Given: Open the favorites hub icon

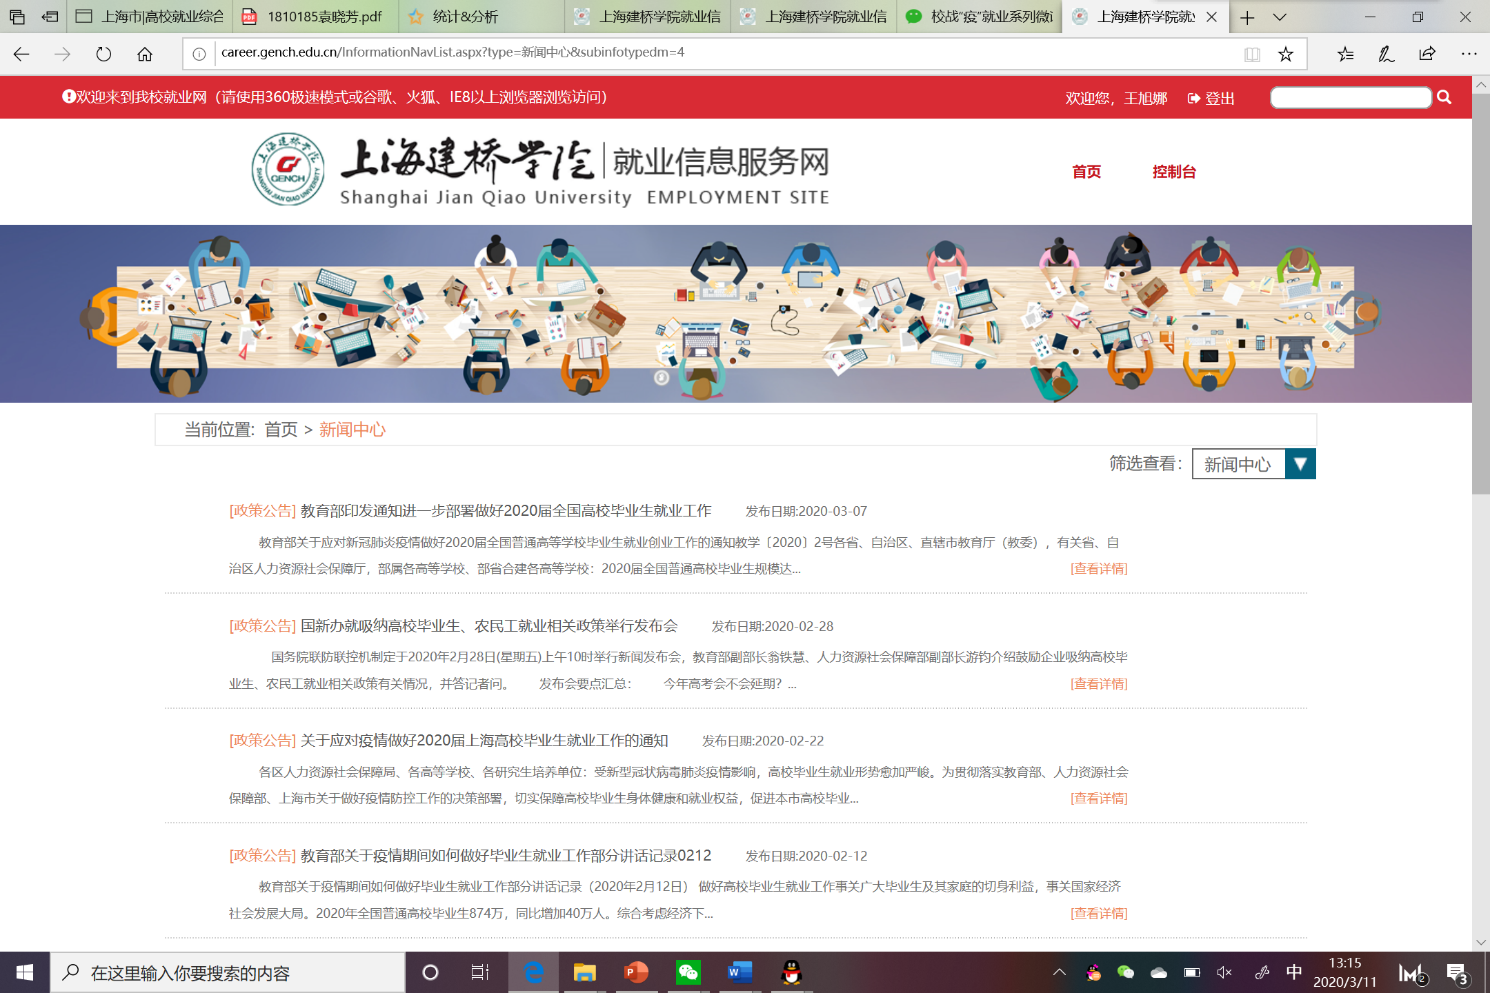Looking at the screenshot, I should point(1345,54).
